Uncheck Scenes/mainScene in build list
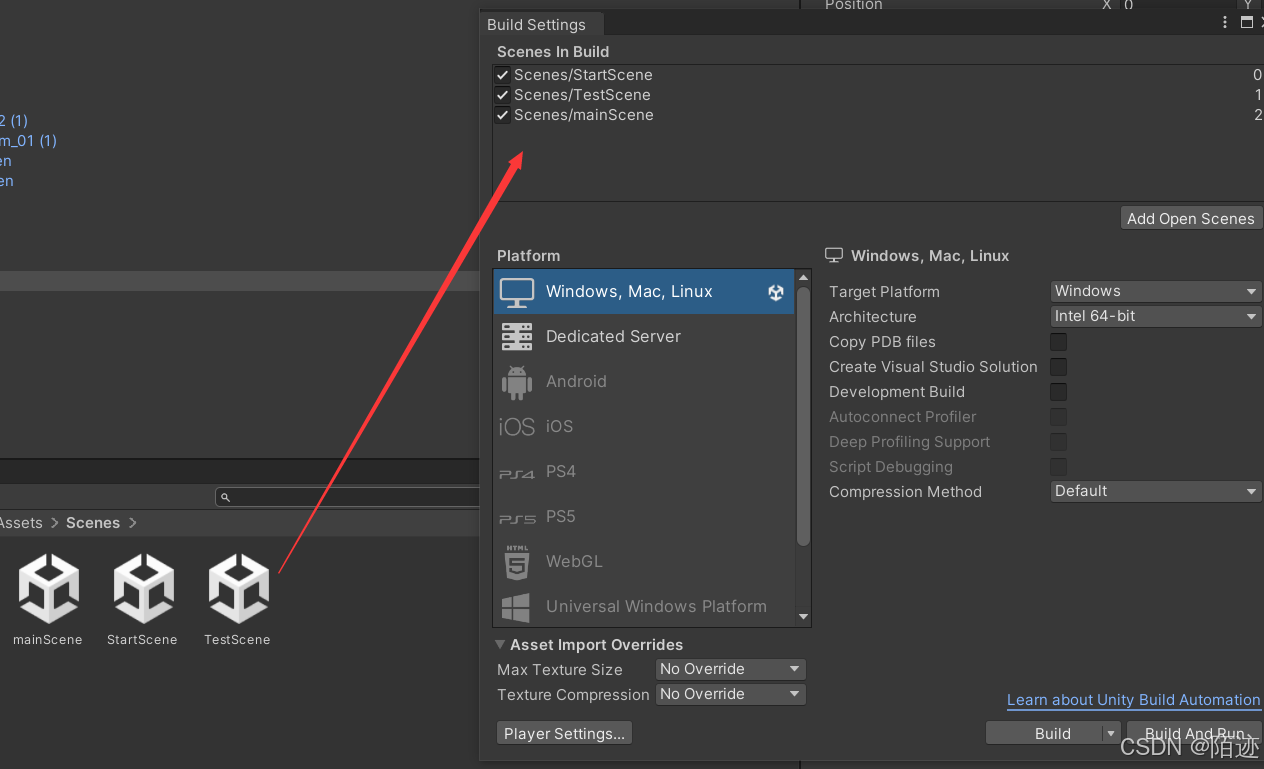Screen dimensions: 1264x769 point(503,115)
